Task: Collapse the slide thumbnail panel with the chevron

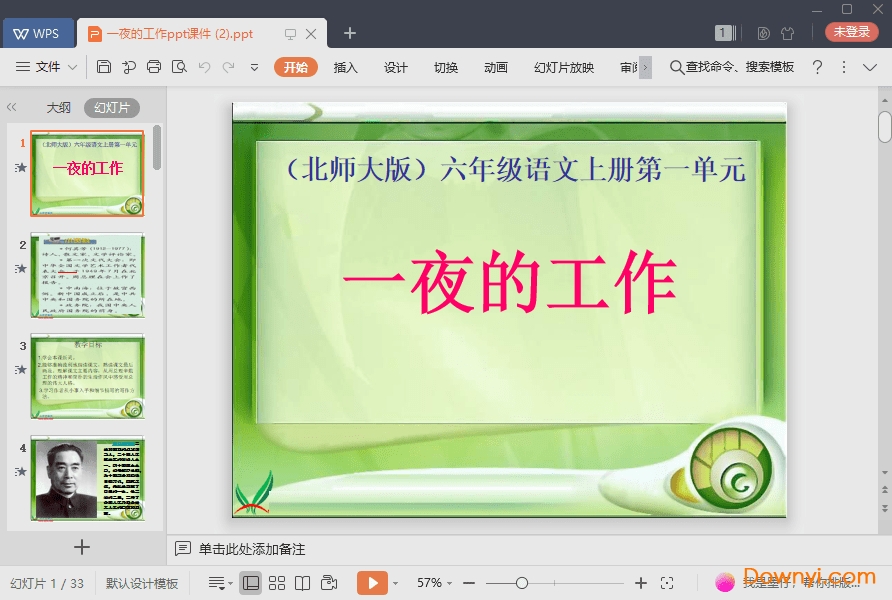Action: (12, 107)
